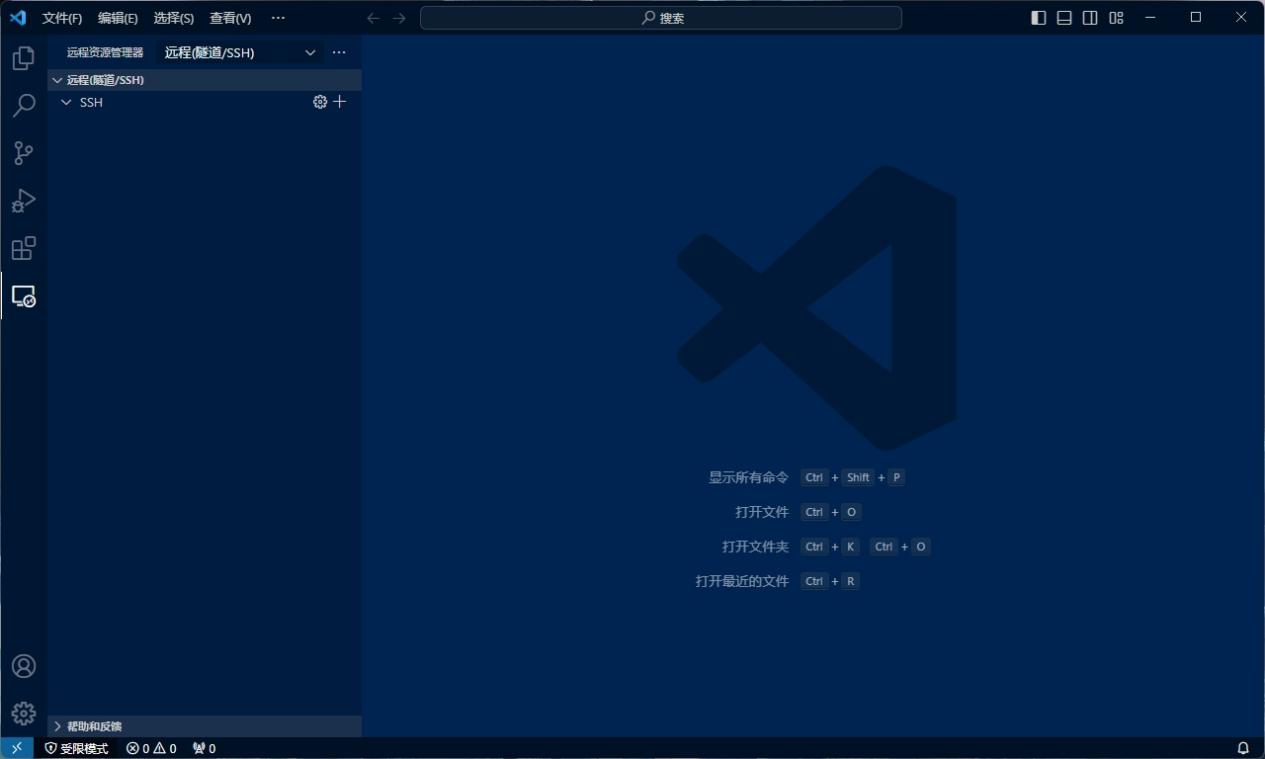Viewport: 1265px width, 759px height.
Task: Click the 显示所有命令 label
Action: point(749,478)
